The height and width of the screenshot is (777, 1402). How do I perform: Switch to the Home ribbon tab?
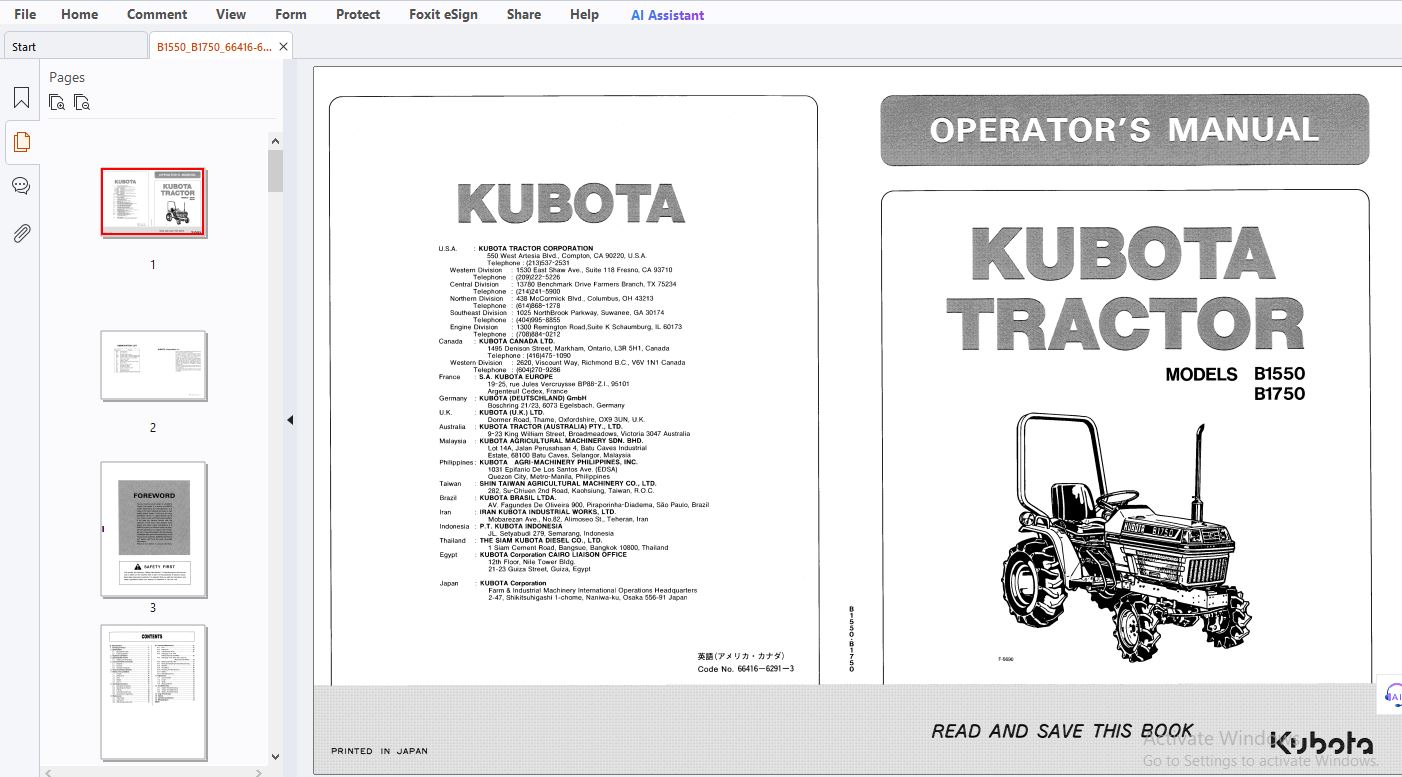tap(80, 14)
